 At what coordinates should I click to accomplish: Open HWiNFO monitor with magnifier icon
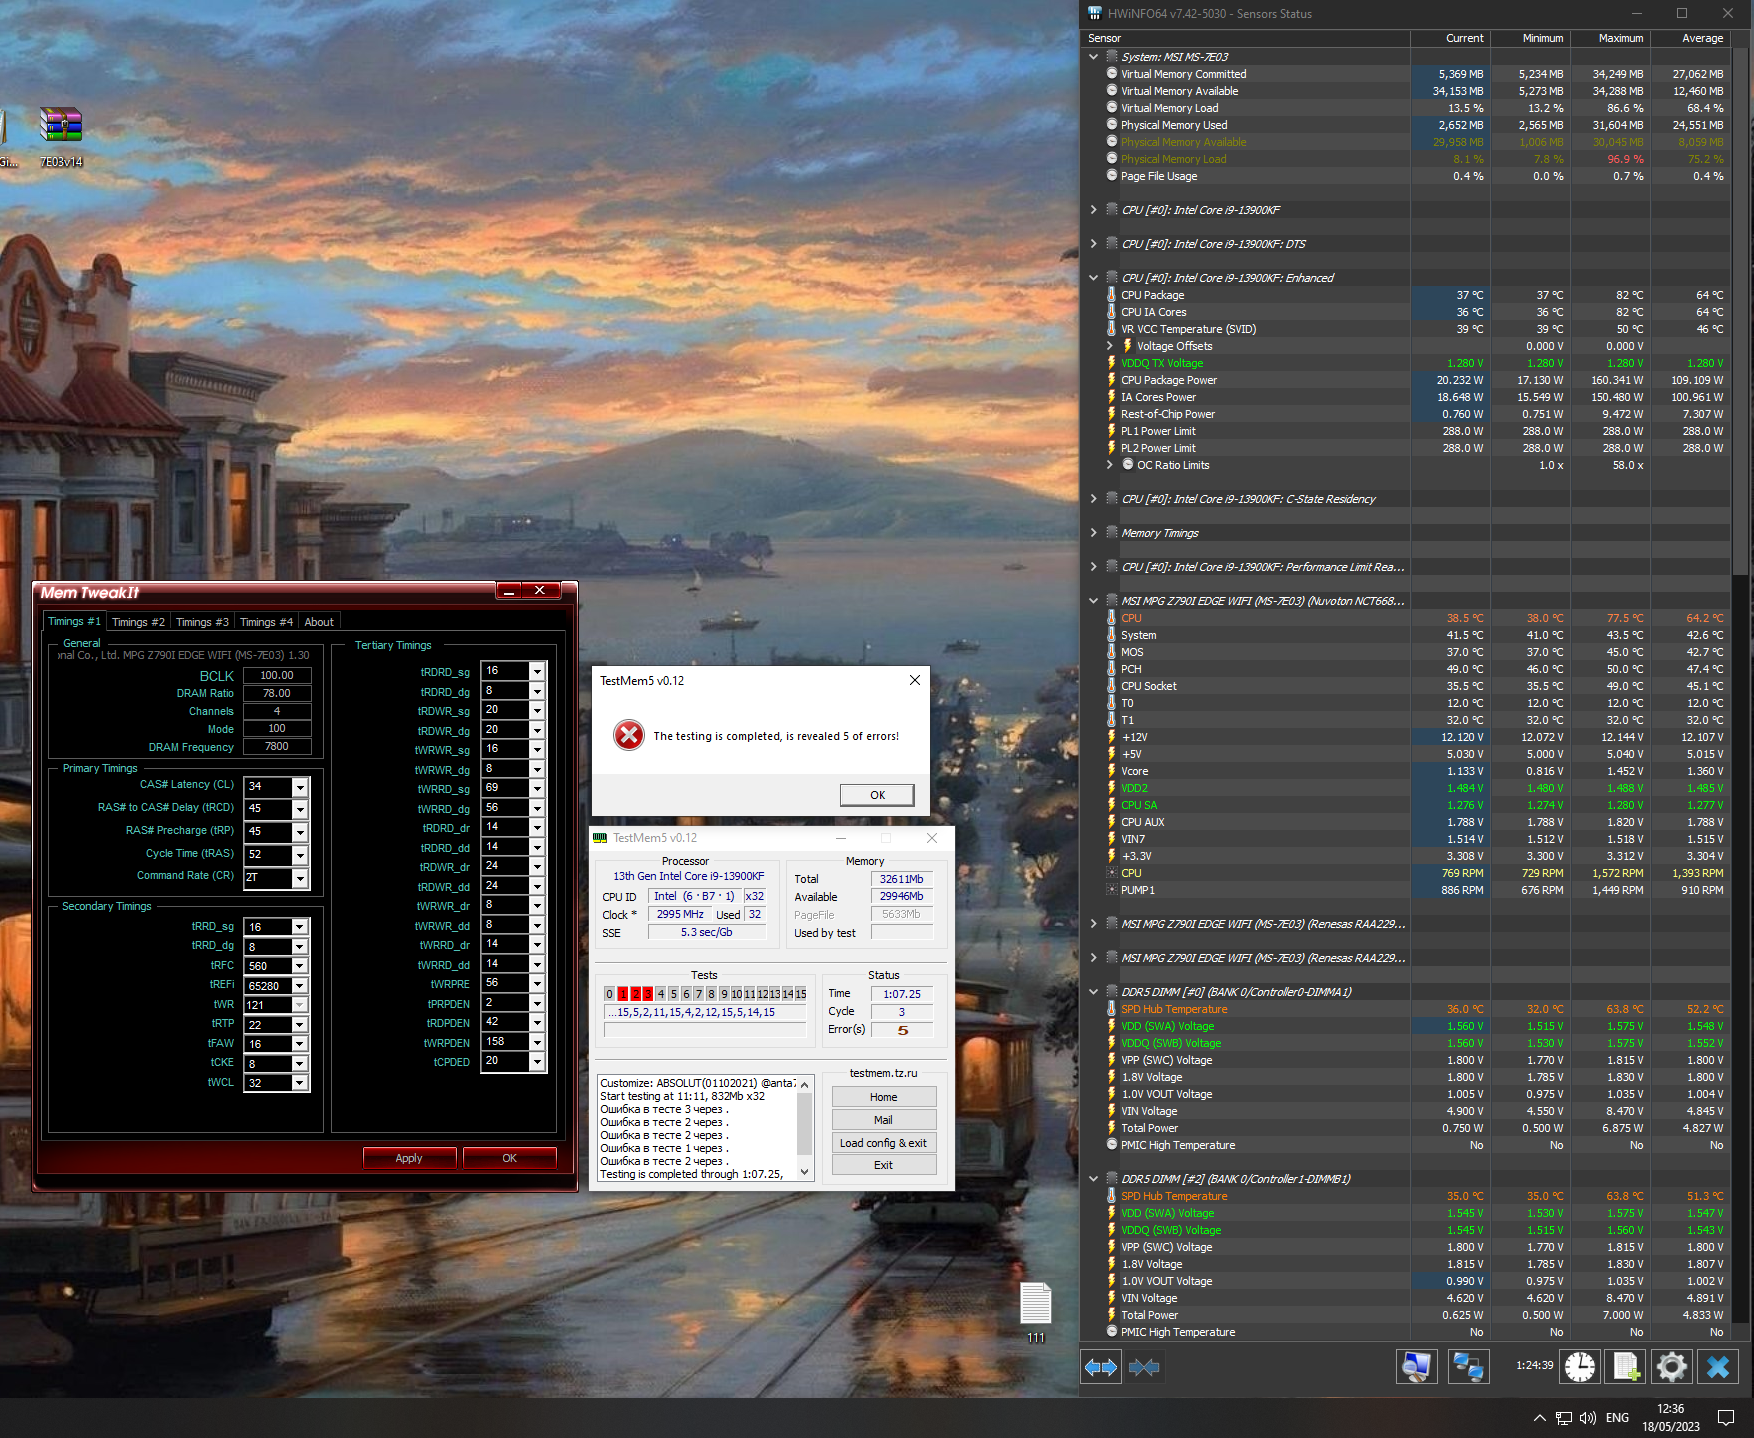[x=1416, y=1366]
